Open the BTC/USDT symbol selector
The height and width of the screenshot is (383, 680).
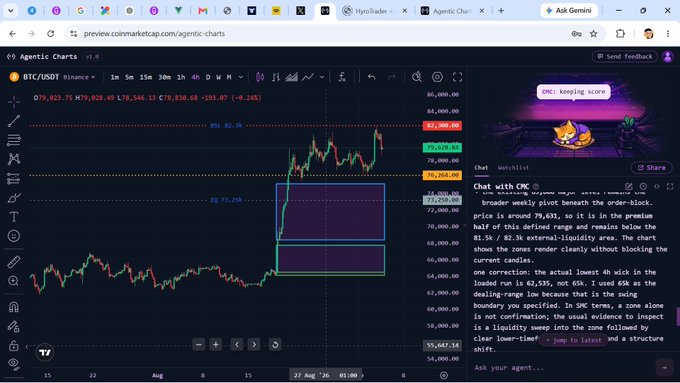[35, 77]
